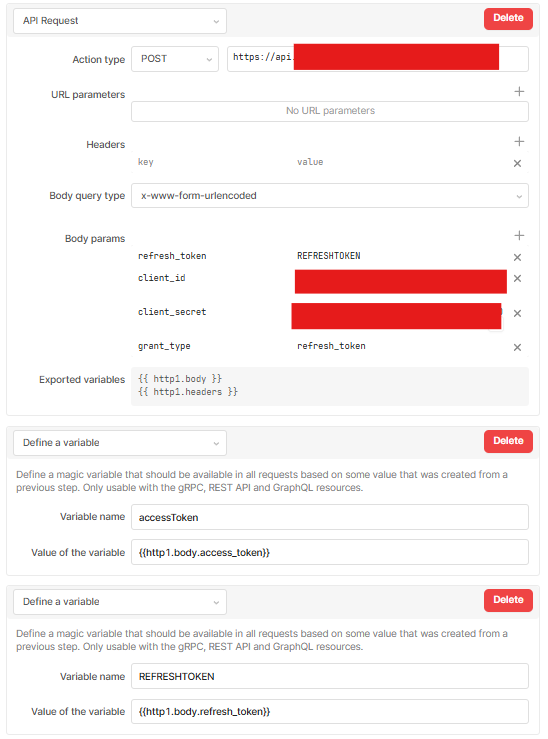Remove the grant_type body param
This screenshot has width=548, height=739.
tap(517, 347)
